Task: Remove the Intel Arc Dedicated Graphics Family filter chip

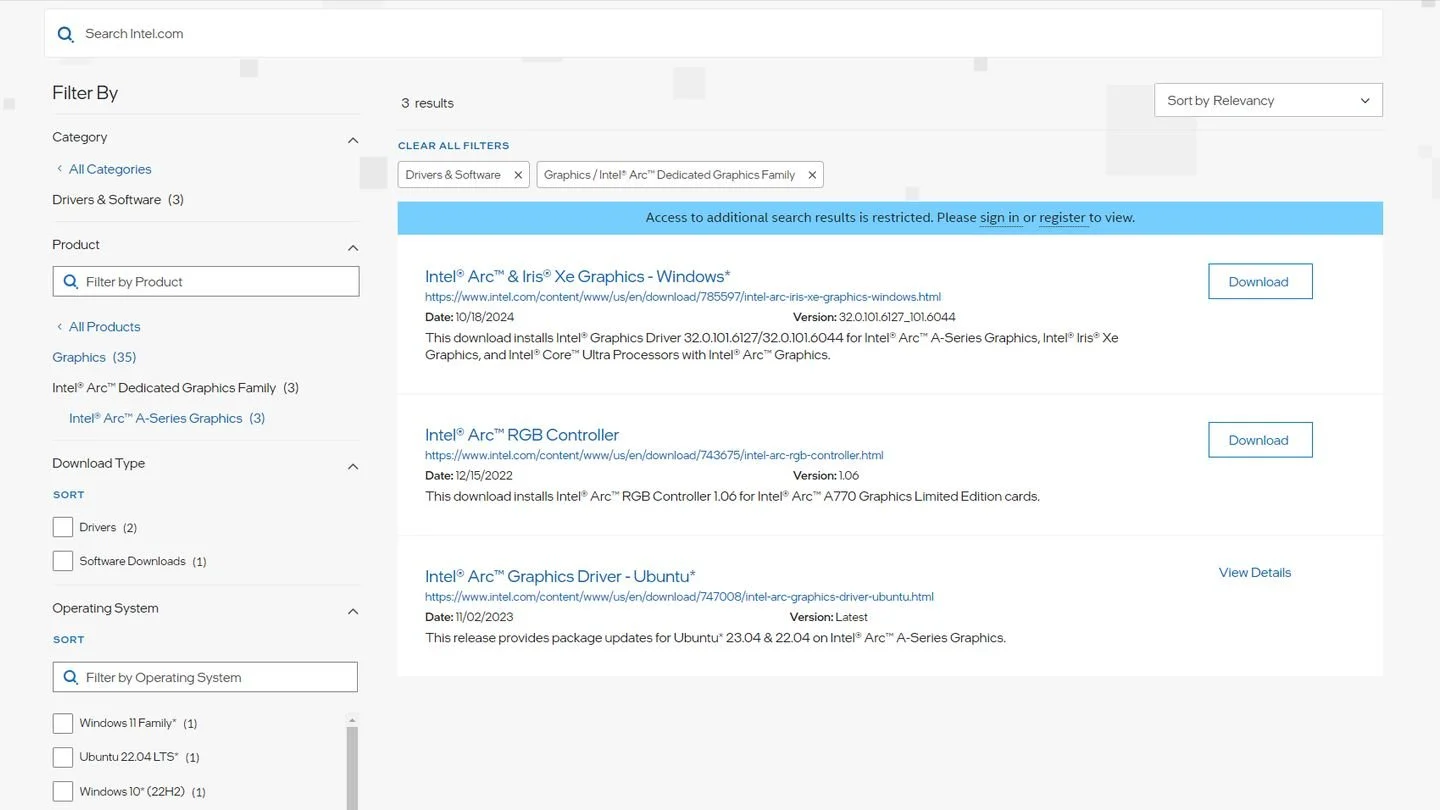Action: [x=812, y=175]
